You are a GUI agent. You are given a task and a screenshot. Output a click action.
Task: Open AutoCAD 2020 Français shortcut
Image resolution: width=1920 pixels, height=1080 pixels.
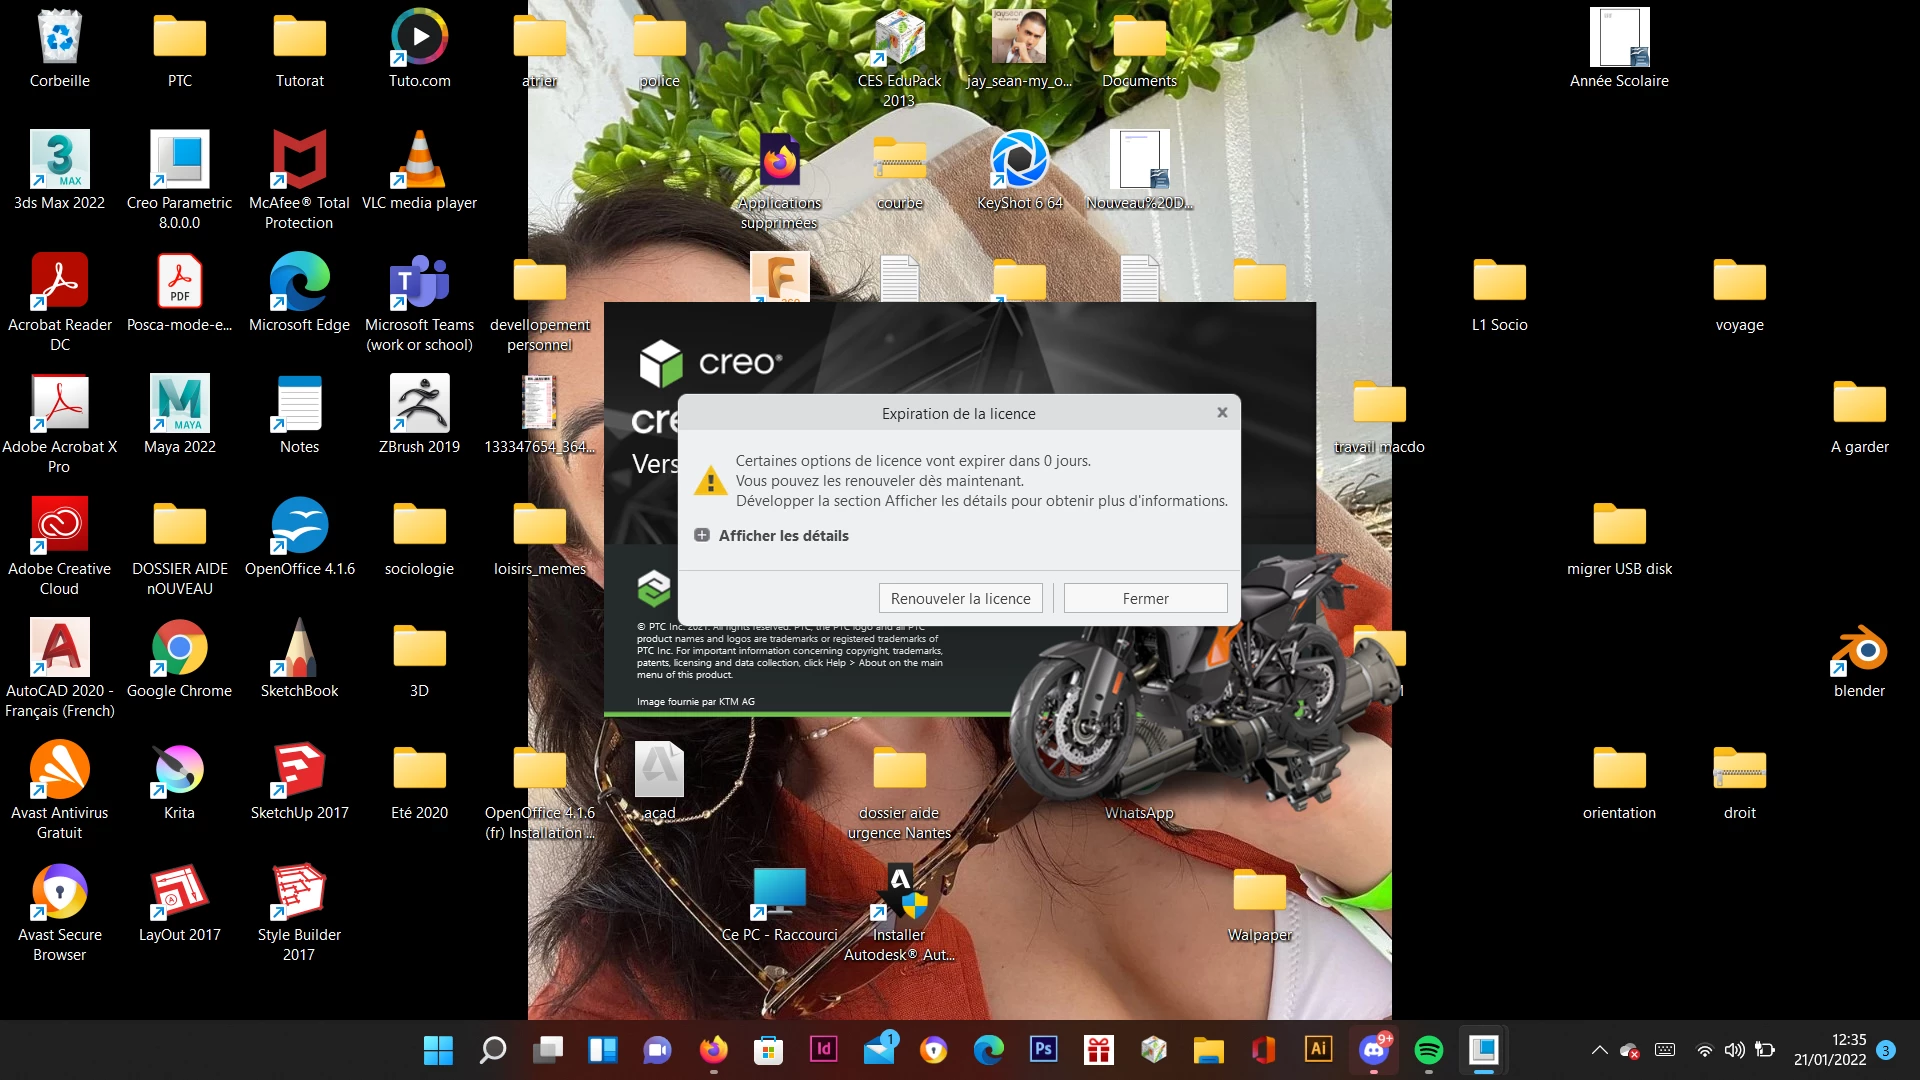(60, 648)
